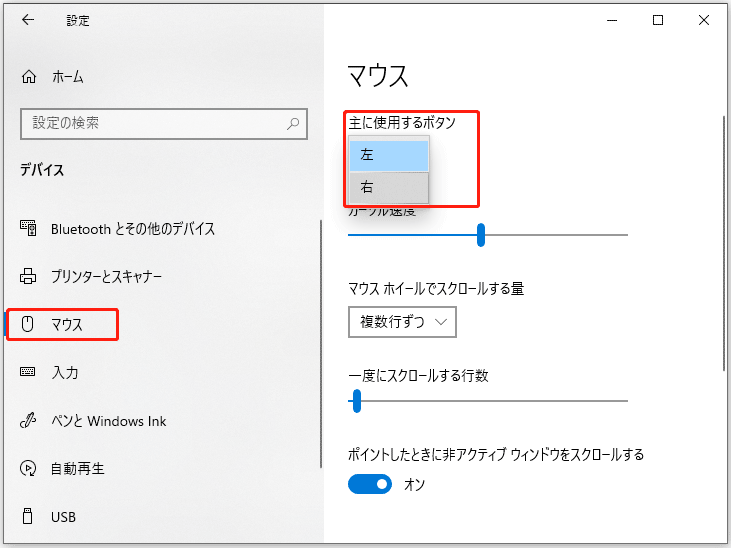Click the mouse icon in sidebar
The width and height of the screenshot is (731, 548).
coord(28,324)
